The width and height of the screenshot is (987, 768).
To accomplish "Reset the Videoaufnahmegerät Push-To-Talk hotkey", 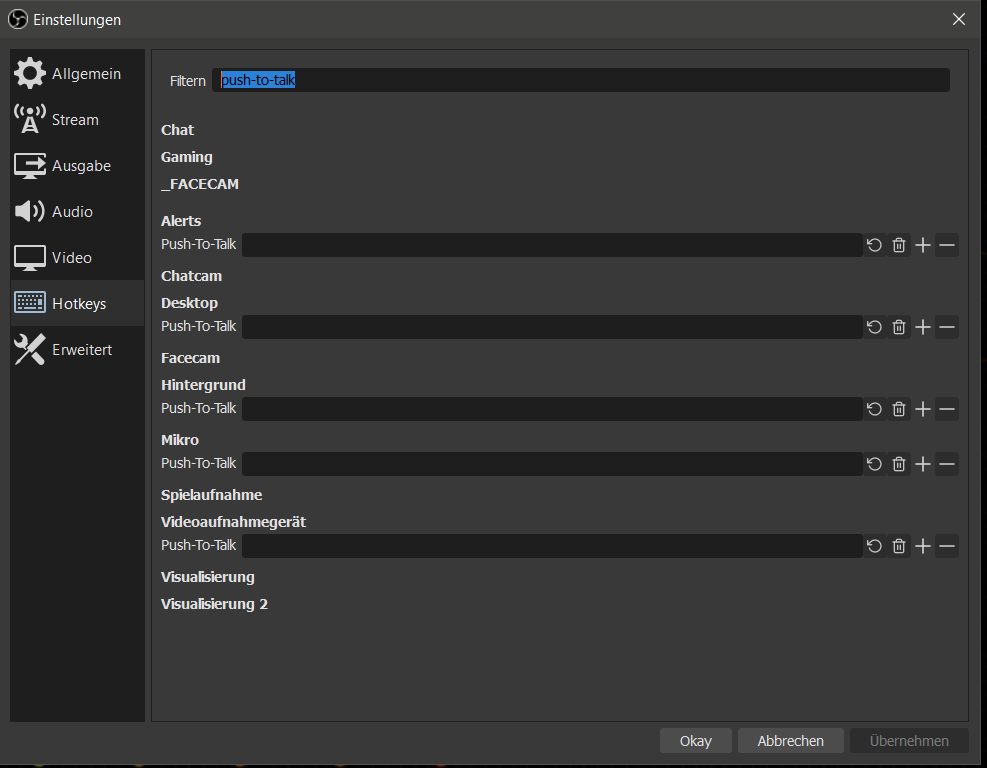I will tap(874, 546).
